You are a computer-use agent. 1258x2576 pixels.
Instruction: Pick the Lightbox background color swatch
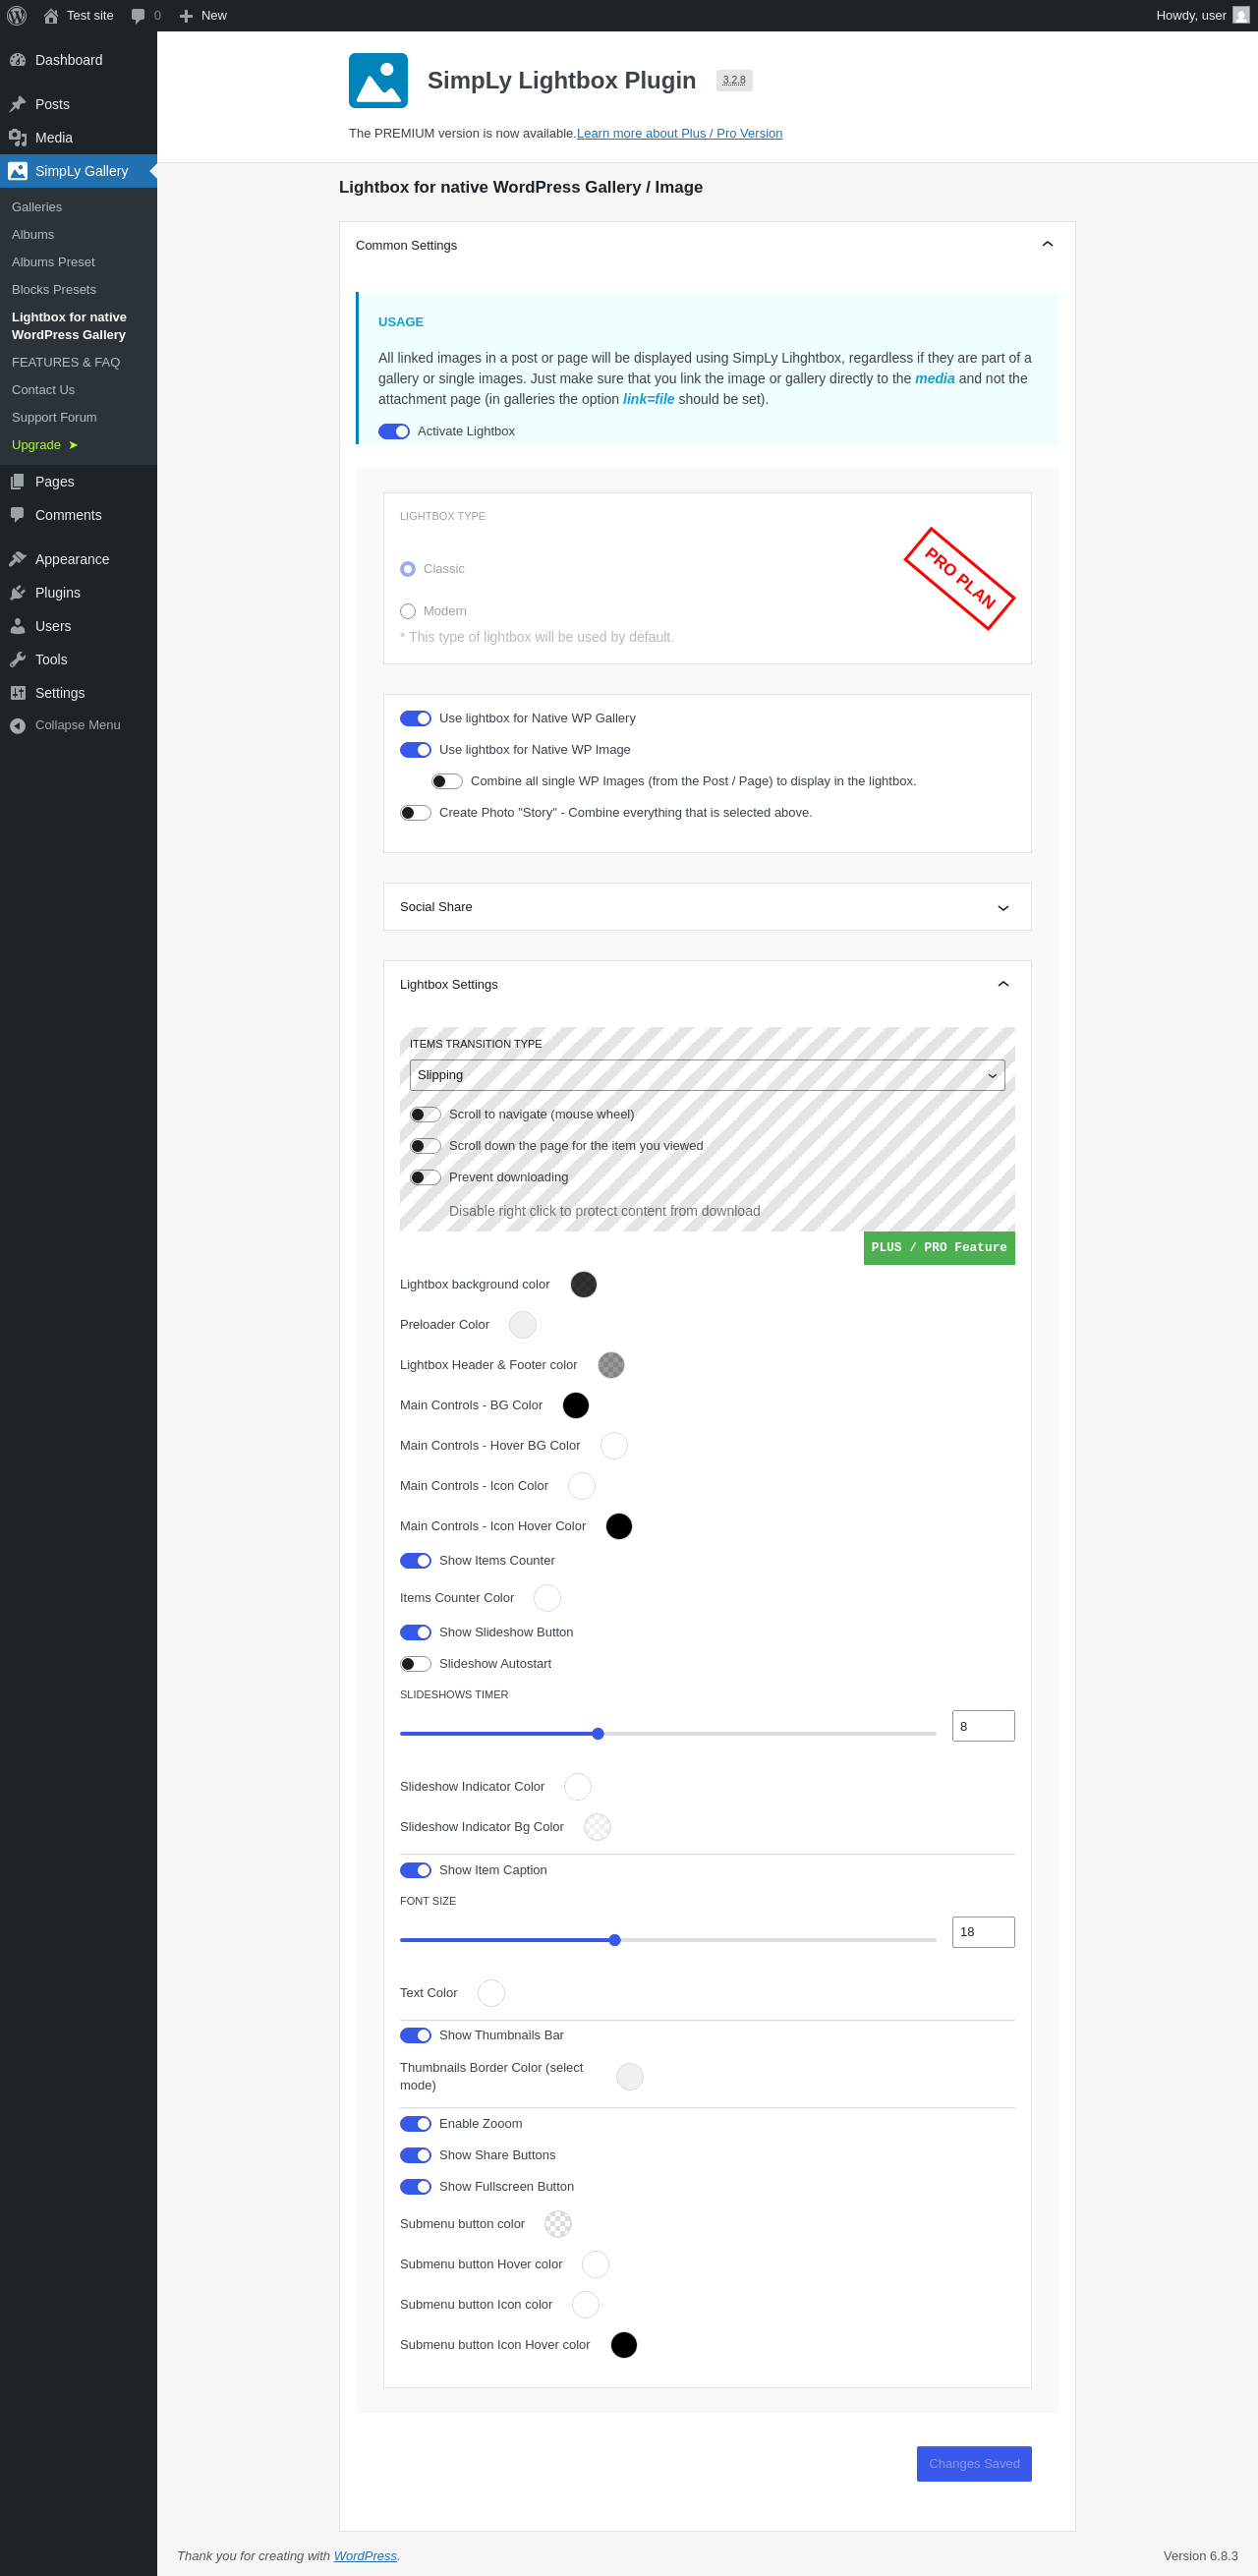pos(584,1285)
